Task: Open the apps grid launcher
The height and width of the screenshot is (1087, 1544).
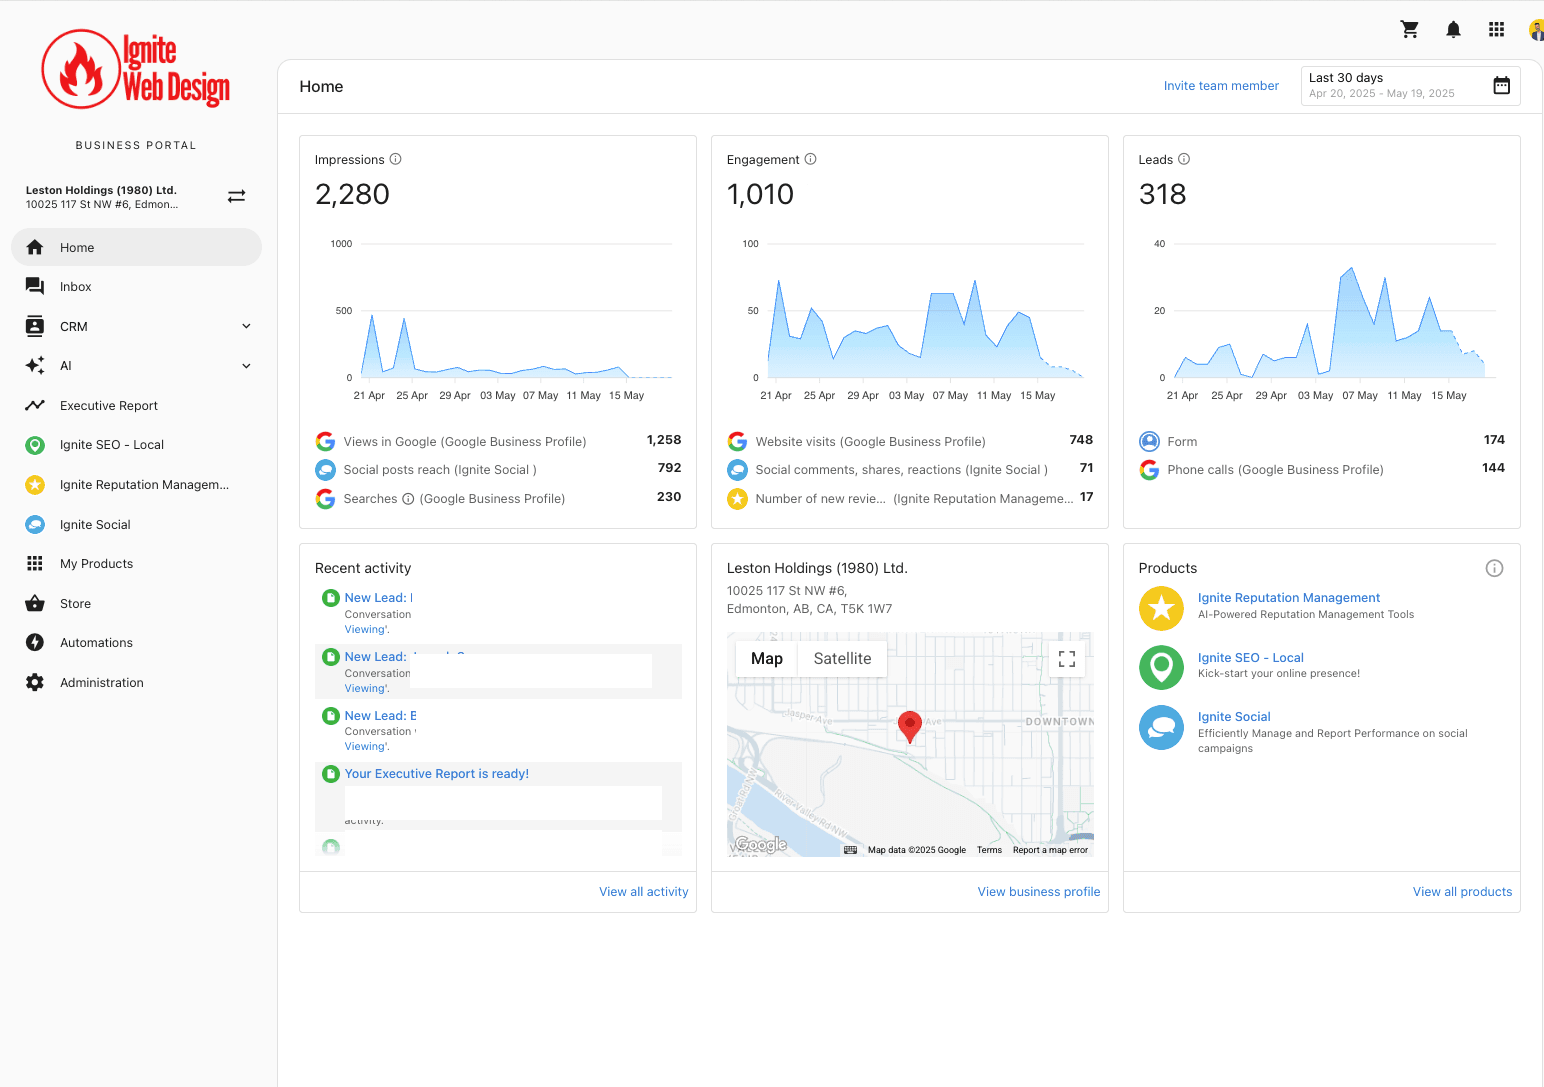Action: point(1496,30)
